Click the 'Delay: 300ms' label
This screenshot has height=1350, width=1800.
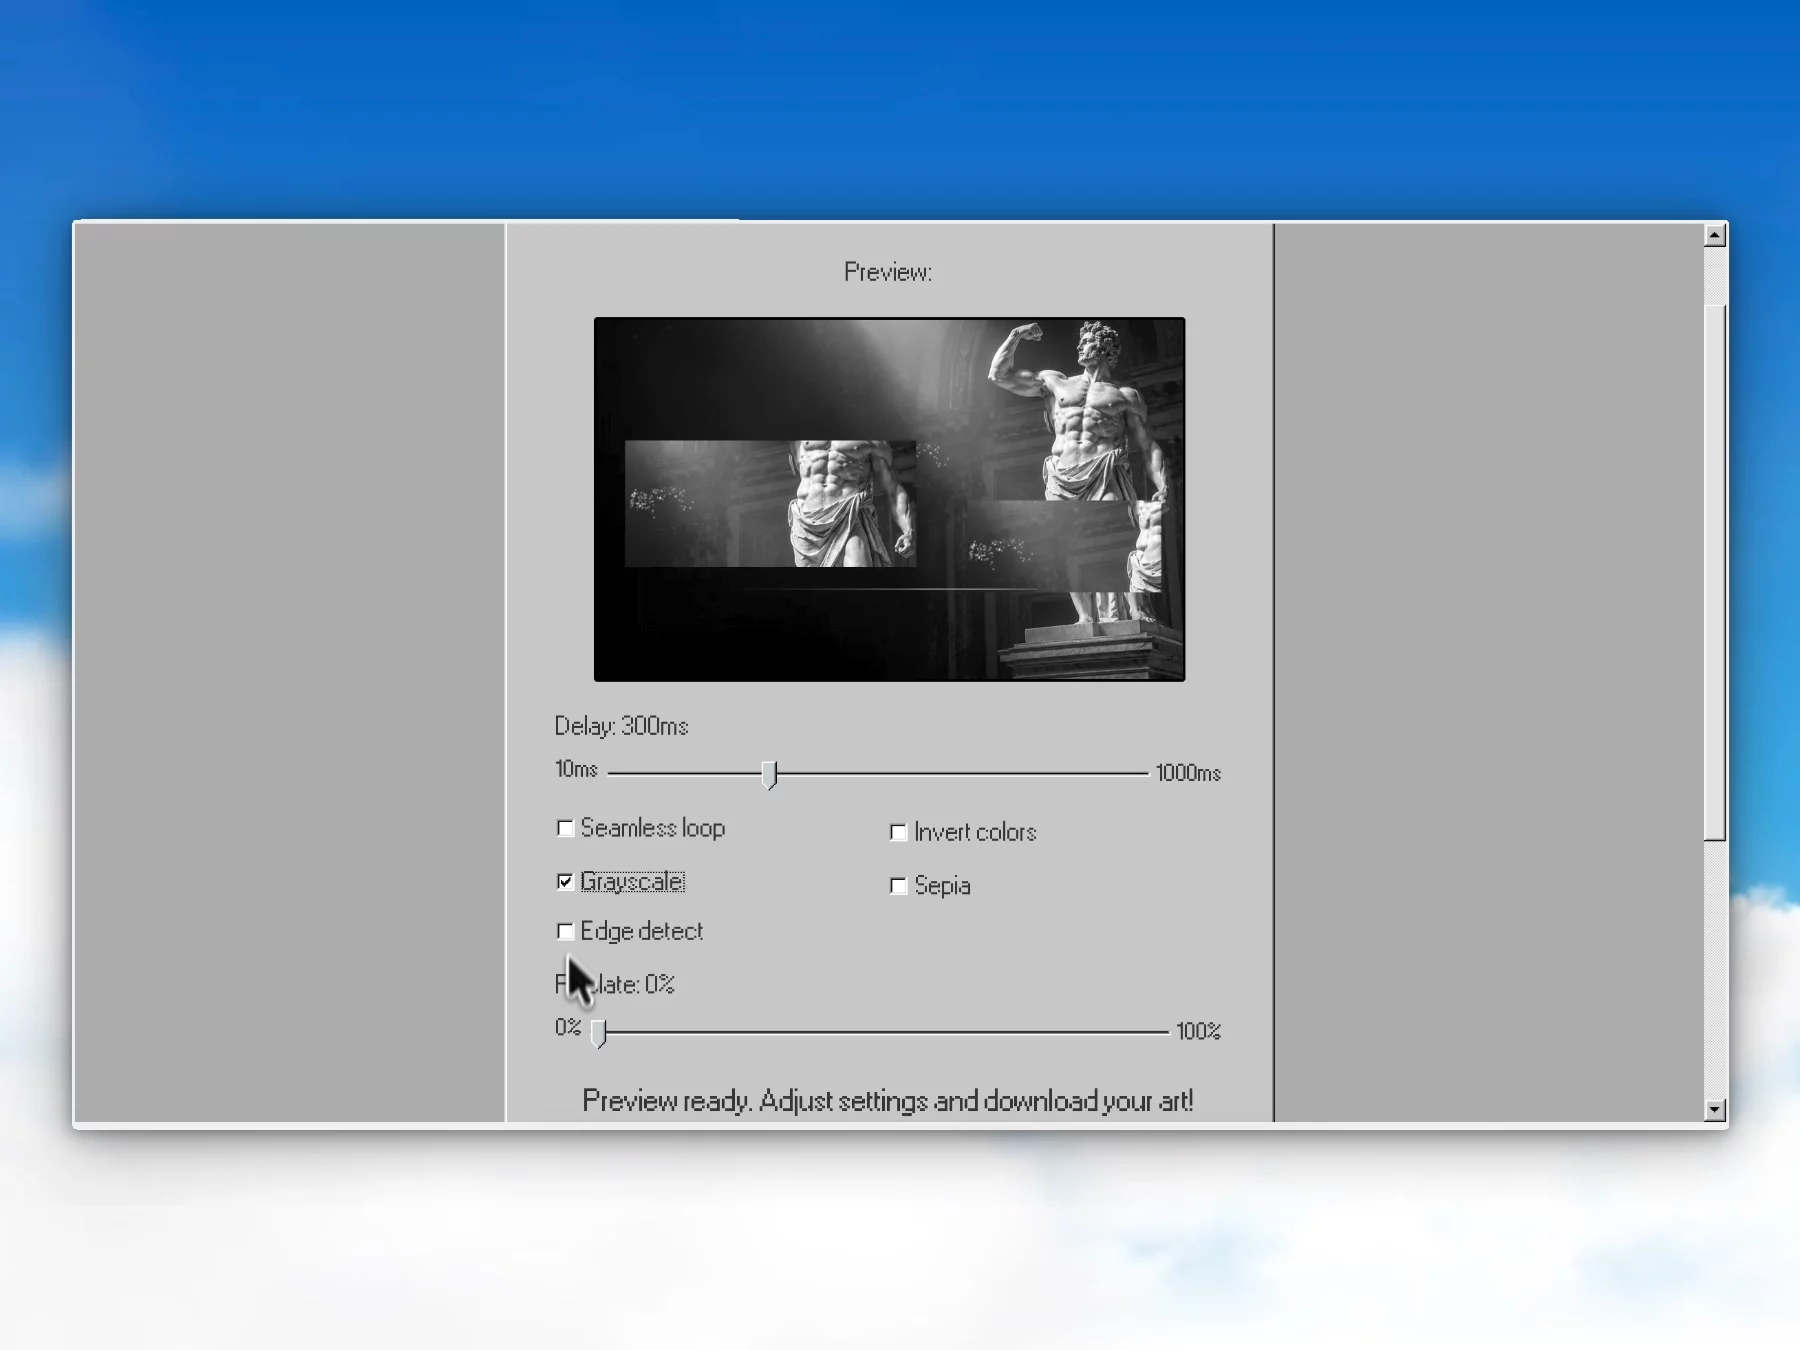click(x=621, y=726)
